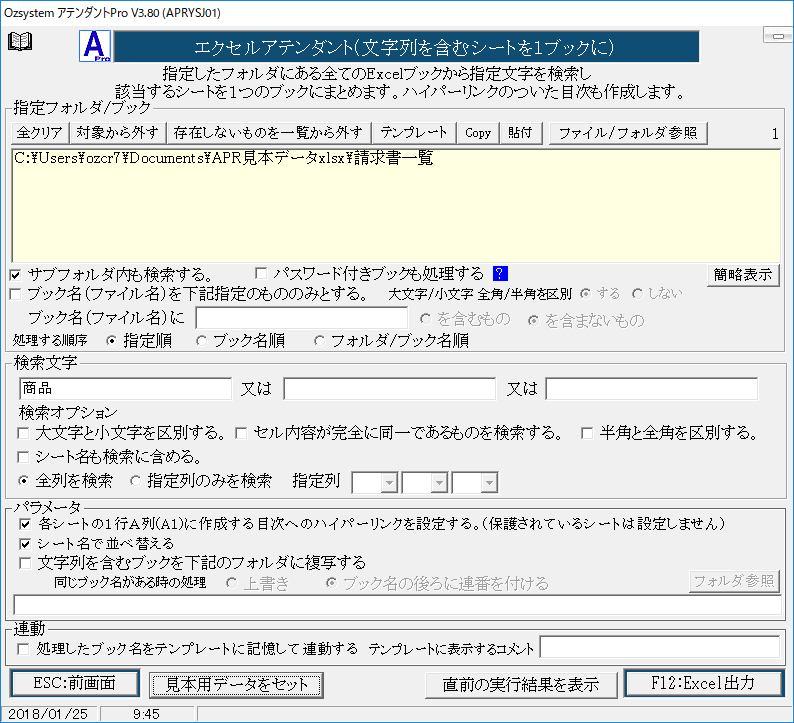This screenshot has height=723, width=794.
Task: Open ファイル/フォルダ参照 browse dialog
Action: pyautogui.click(x=628, y=133)
